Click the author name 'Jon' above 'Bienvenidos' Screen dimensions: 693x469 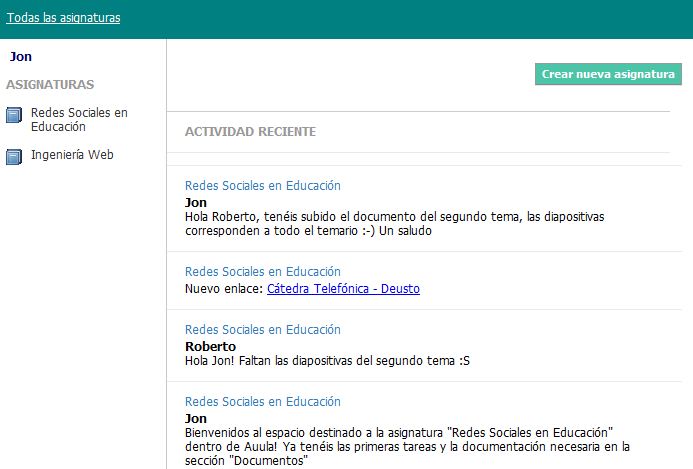[196, 418]
